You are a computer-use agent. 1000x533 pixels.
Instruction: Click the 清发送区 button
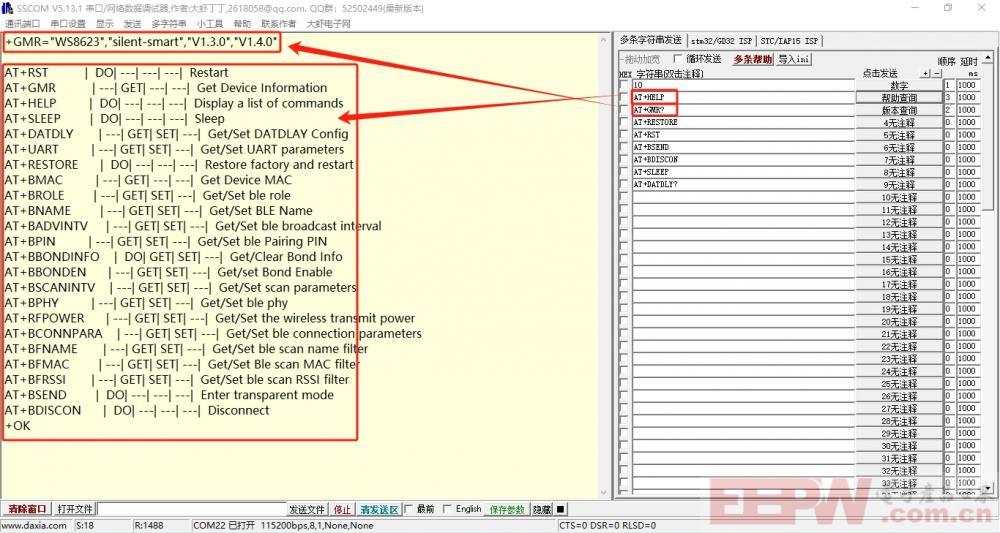[379, 509]
